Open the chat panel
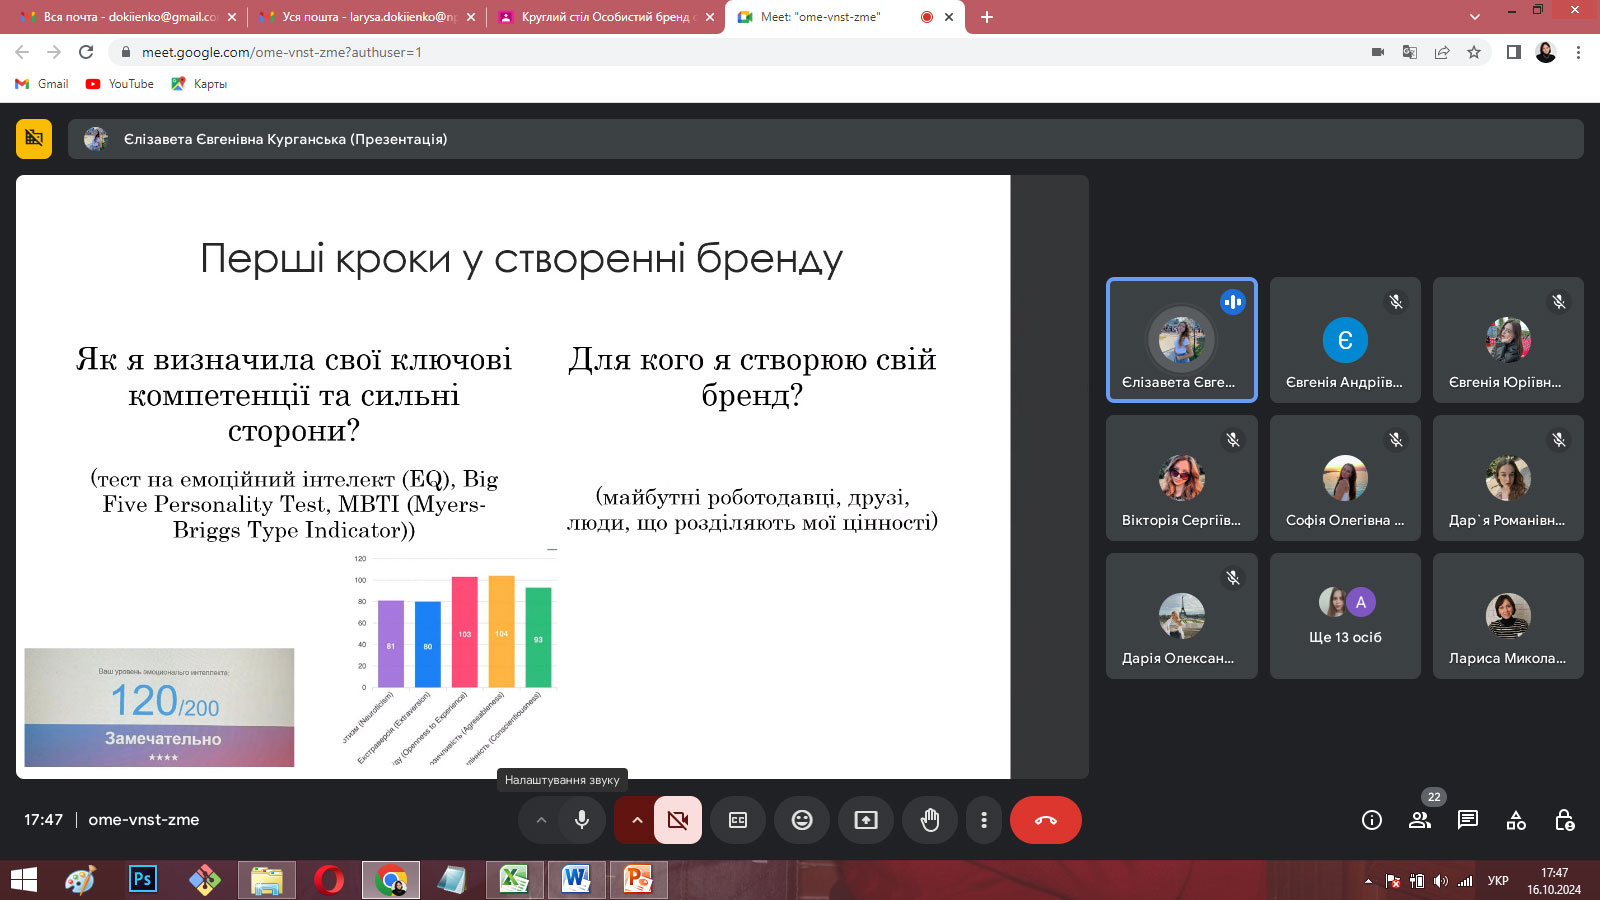Viewport: 1600px width, 900px height. [x=1468, y=820]
